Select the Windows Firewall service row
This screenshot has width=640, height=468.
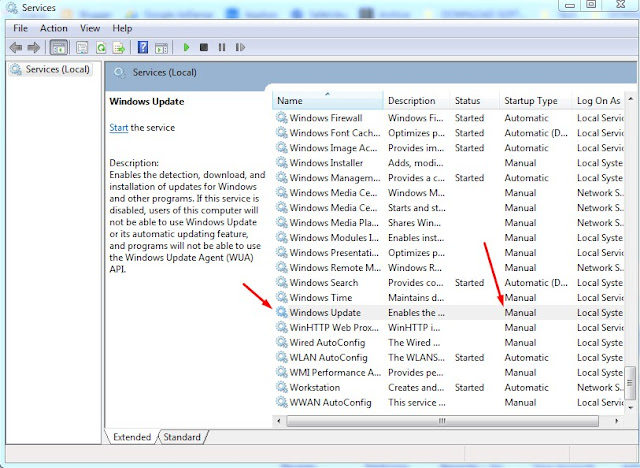[x=449, y=118]
